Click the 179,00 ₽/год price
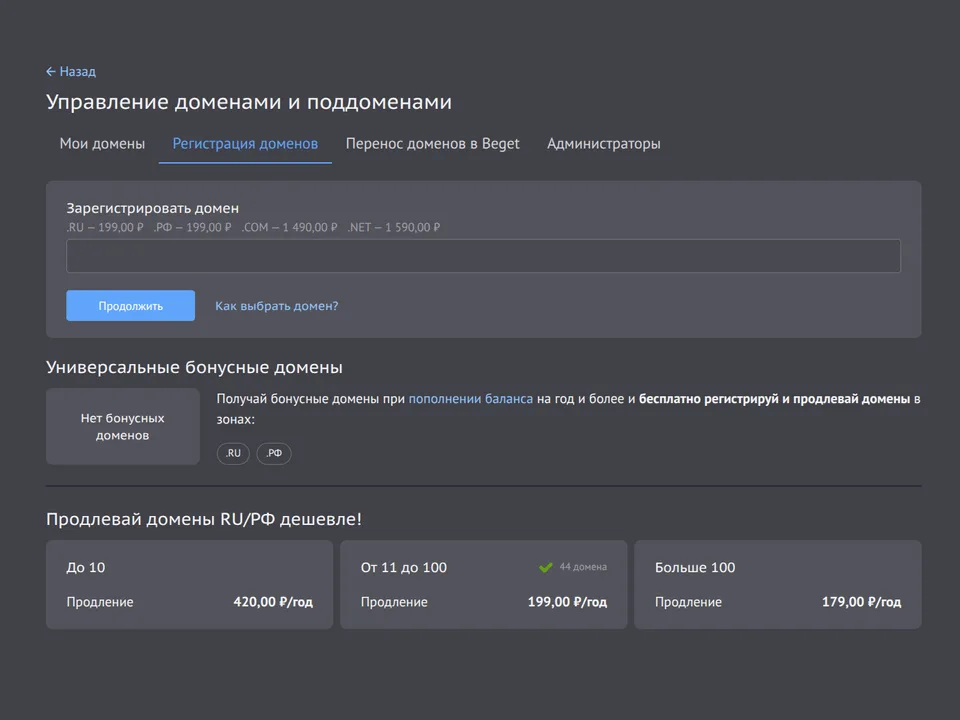Viewport: 960px width, 720px height. tap(861, 602)
